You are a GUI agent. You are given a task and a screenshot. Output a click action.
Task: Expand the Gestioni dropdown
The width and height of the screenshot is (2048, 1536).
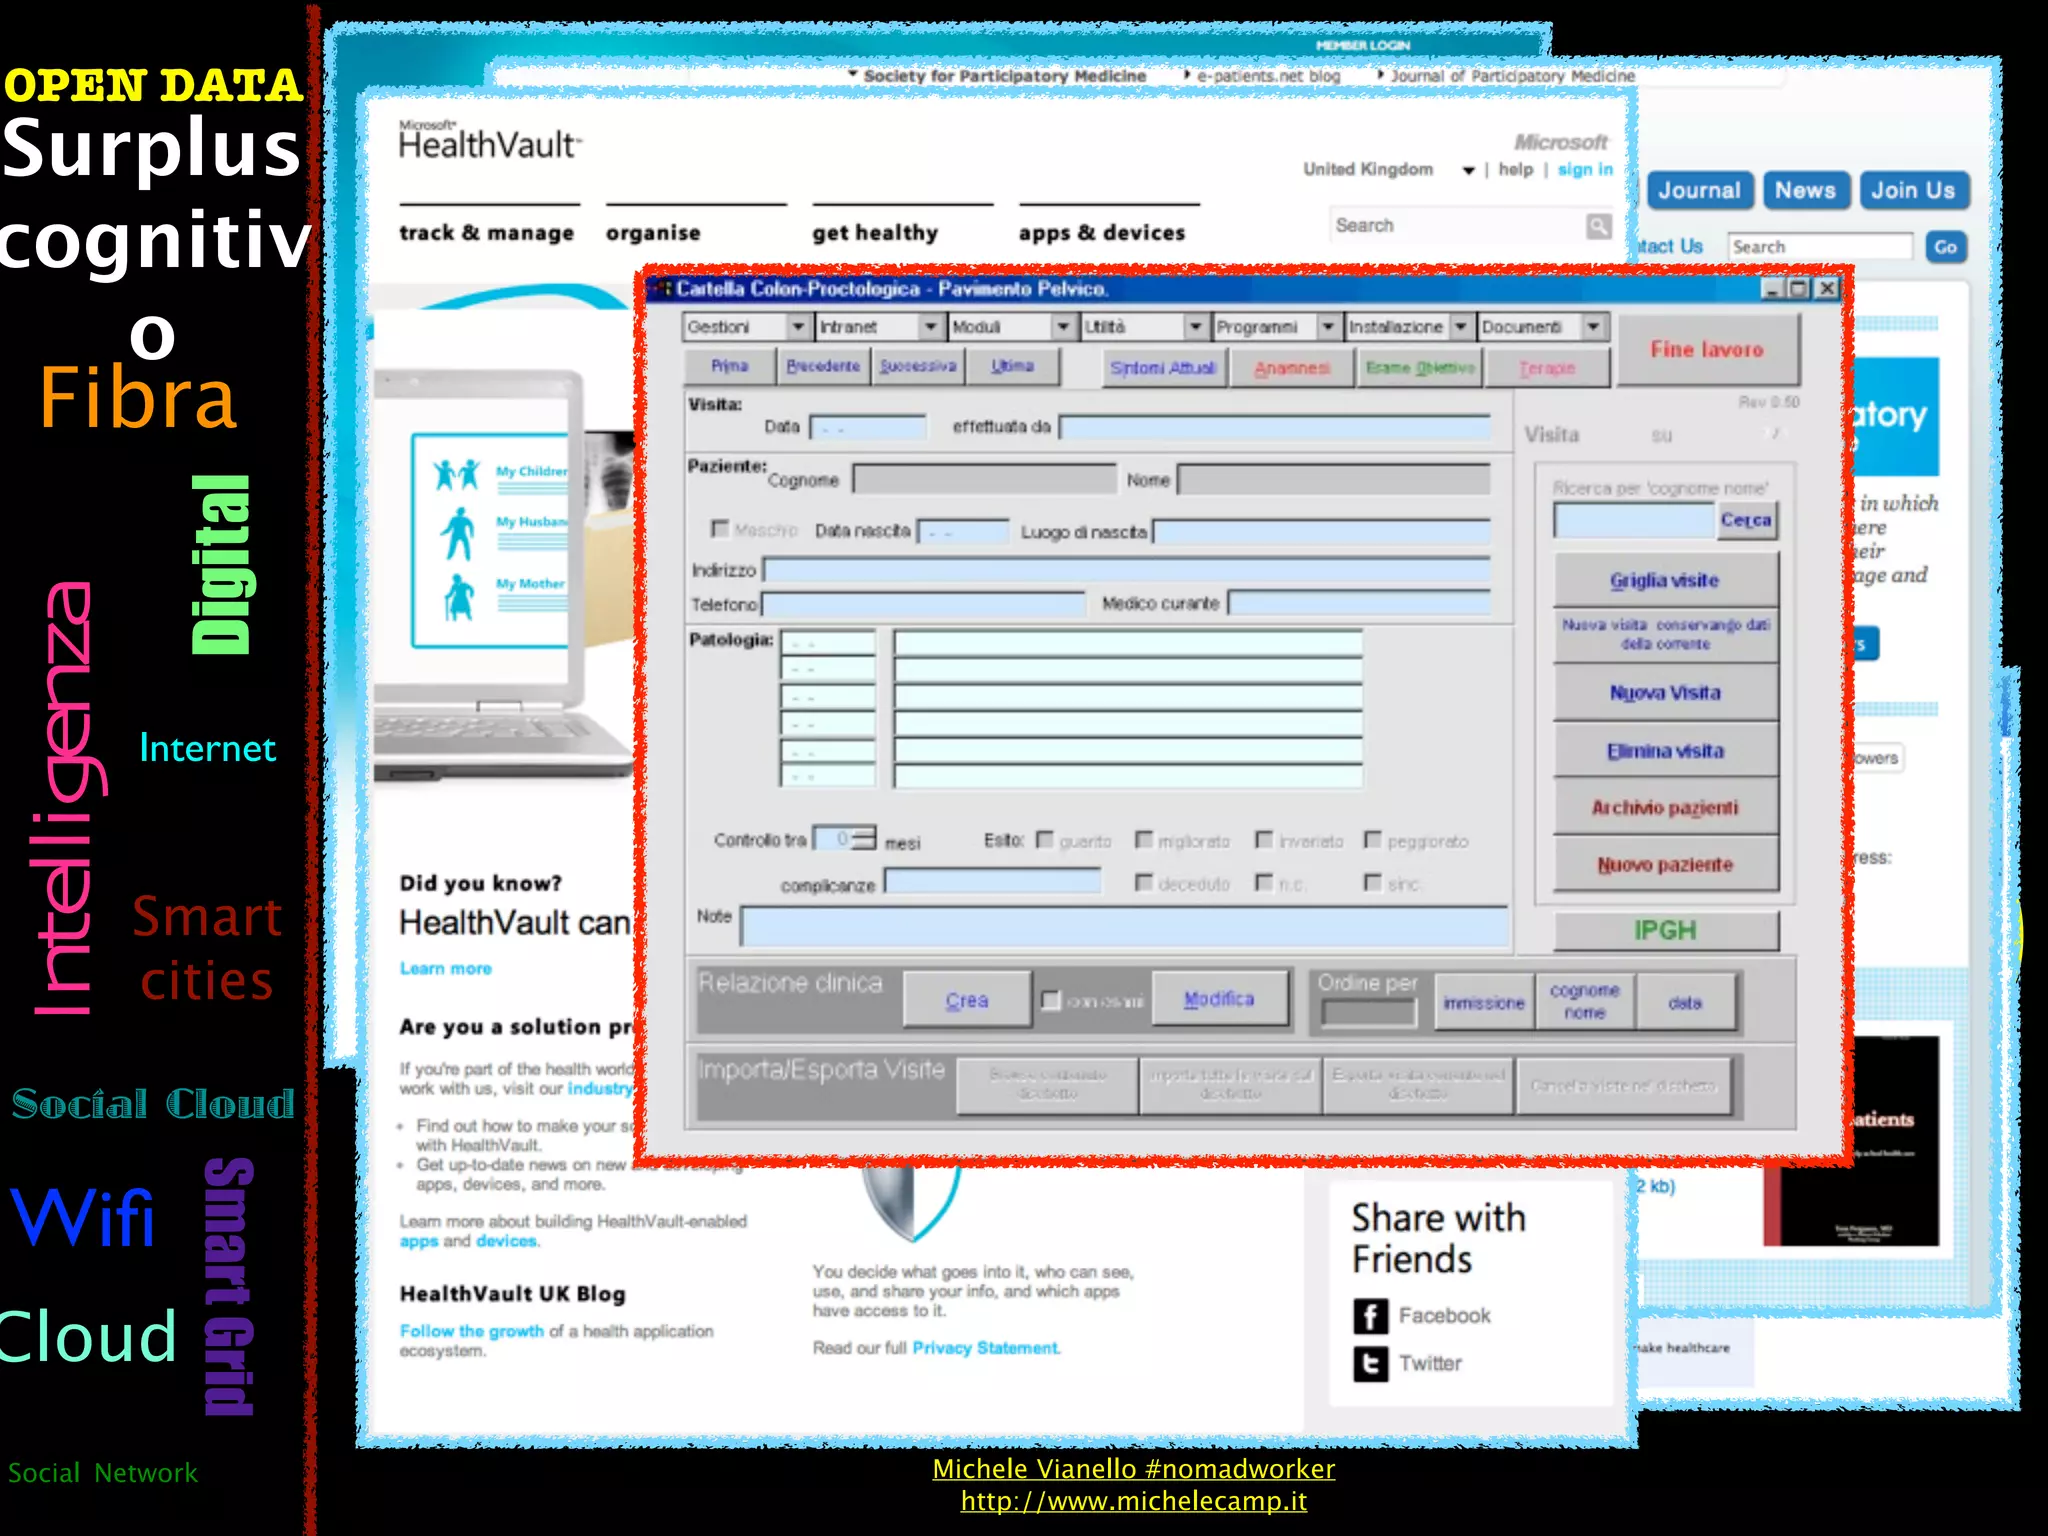tap(797, 327)
